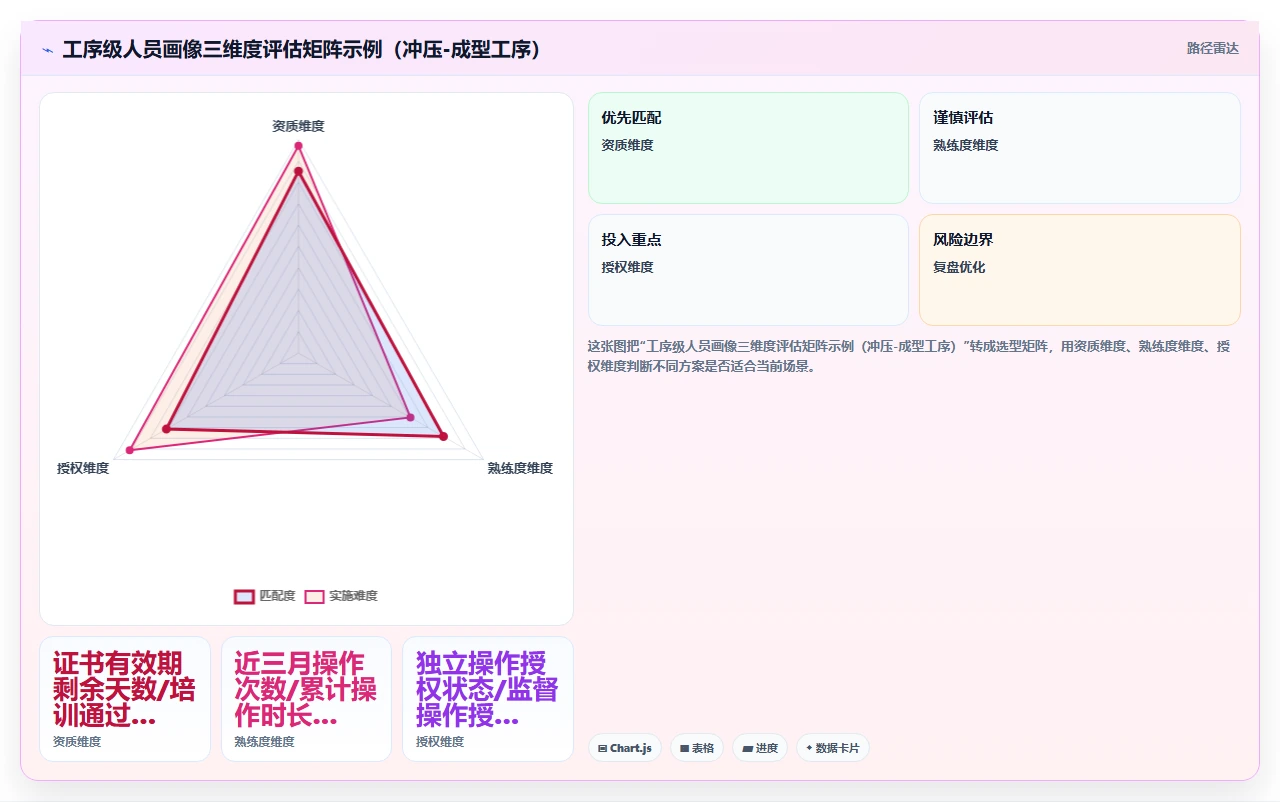
Task: Click the icon in the 表格 chip
Action: 685,748
